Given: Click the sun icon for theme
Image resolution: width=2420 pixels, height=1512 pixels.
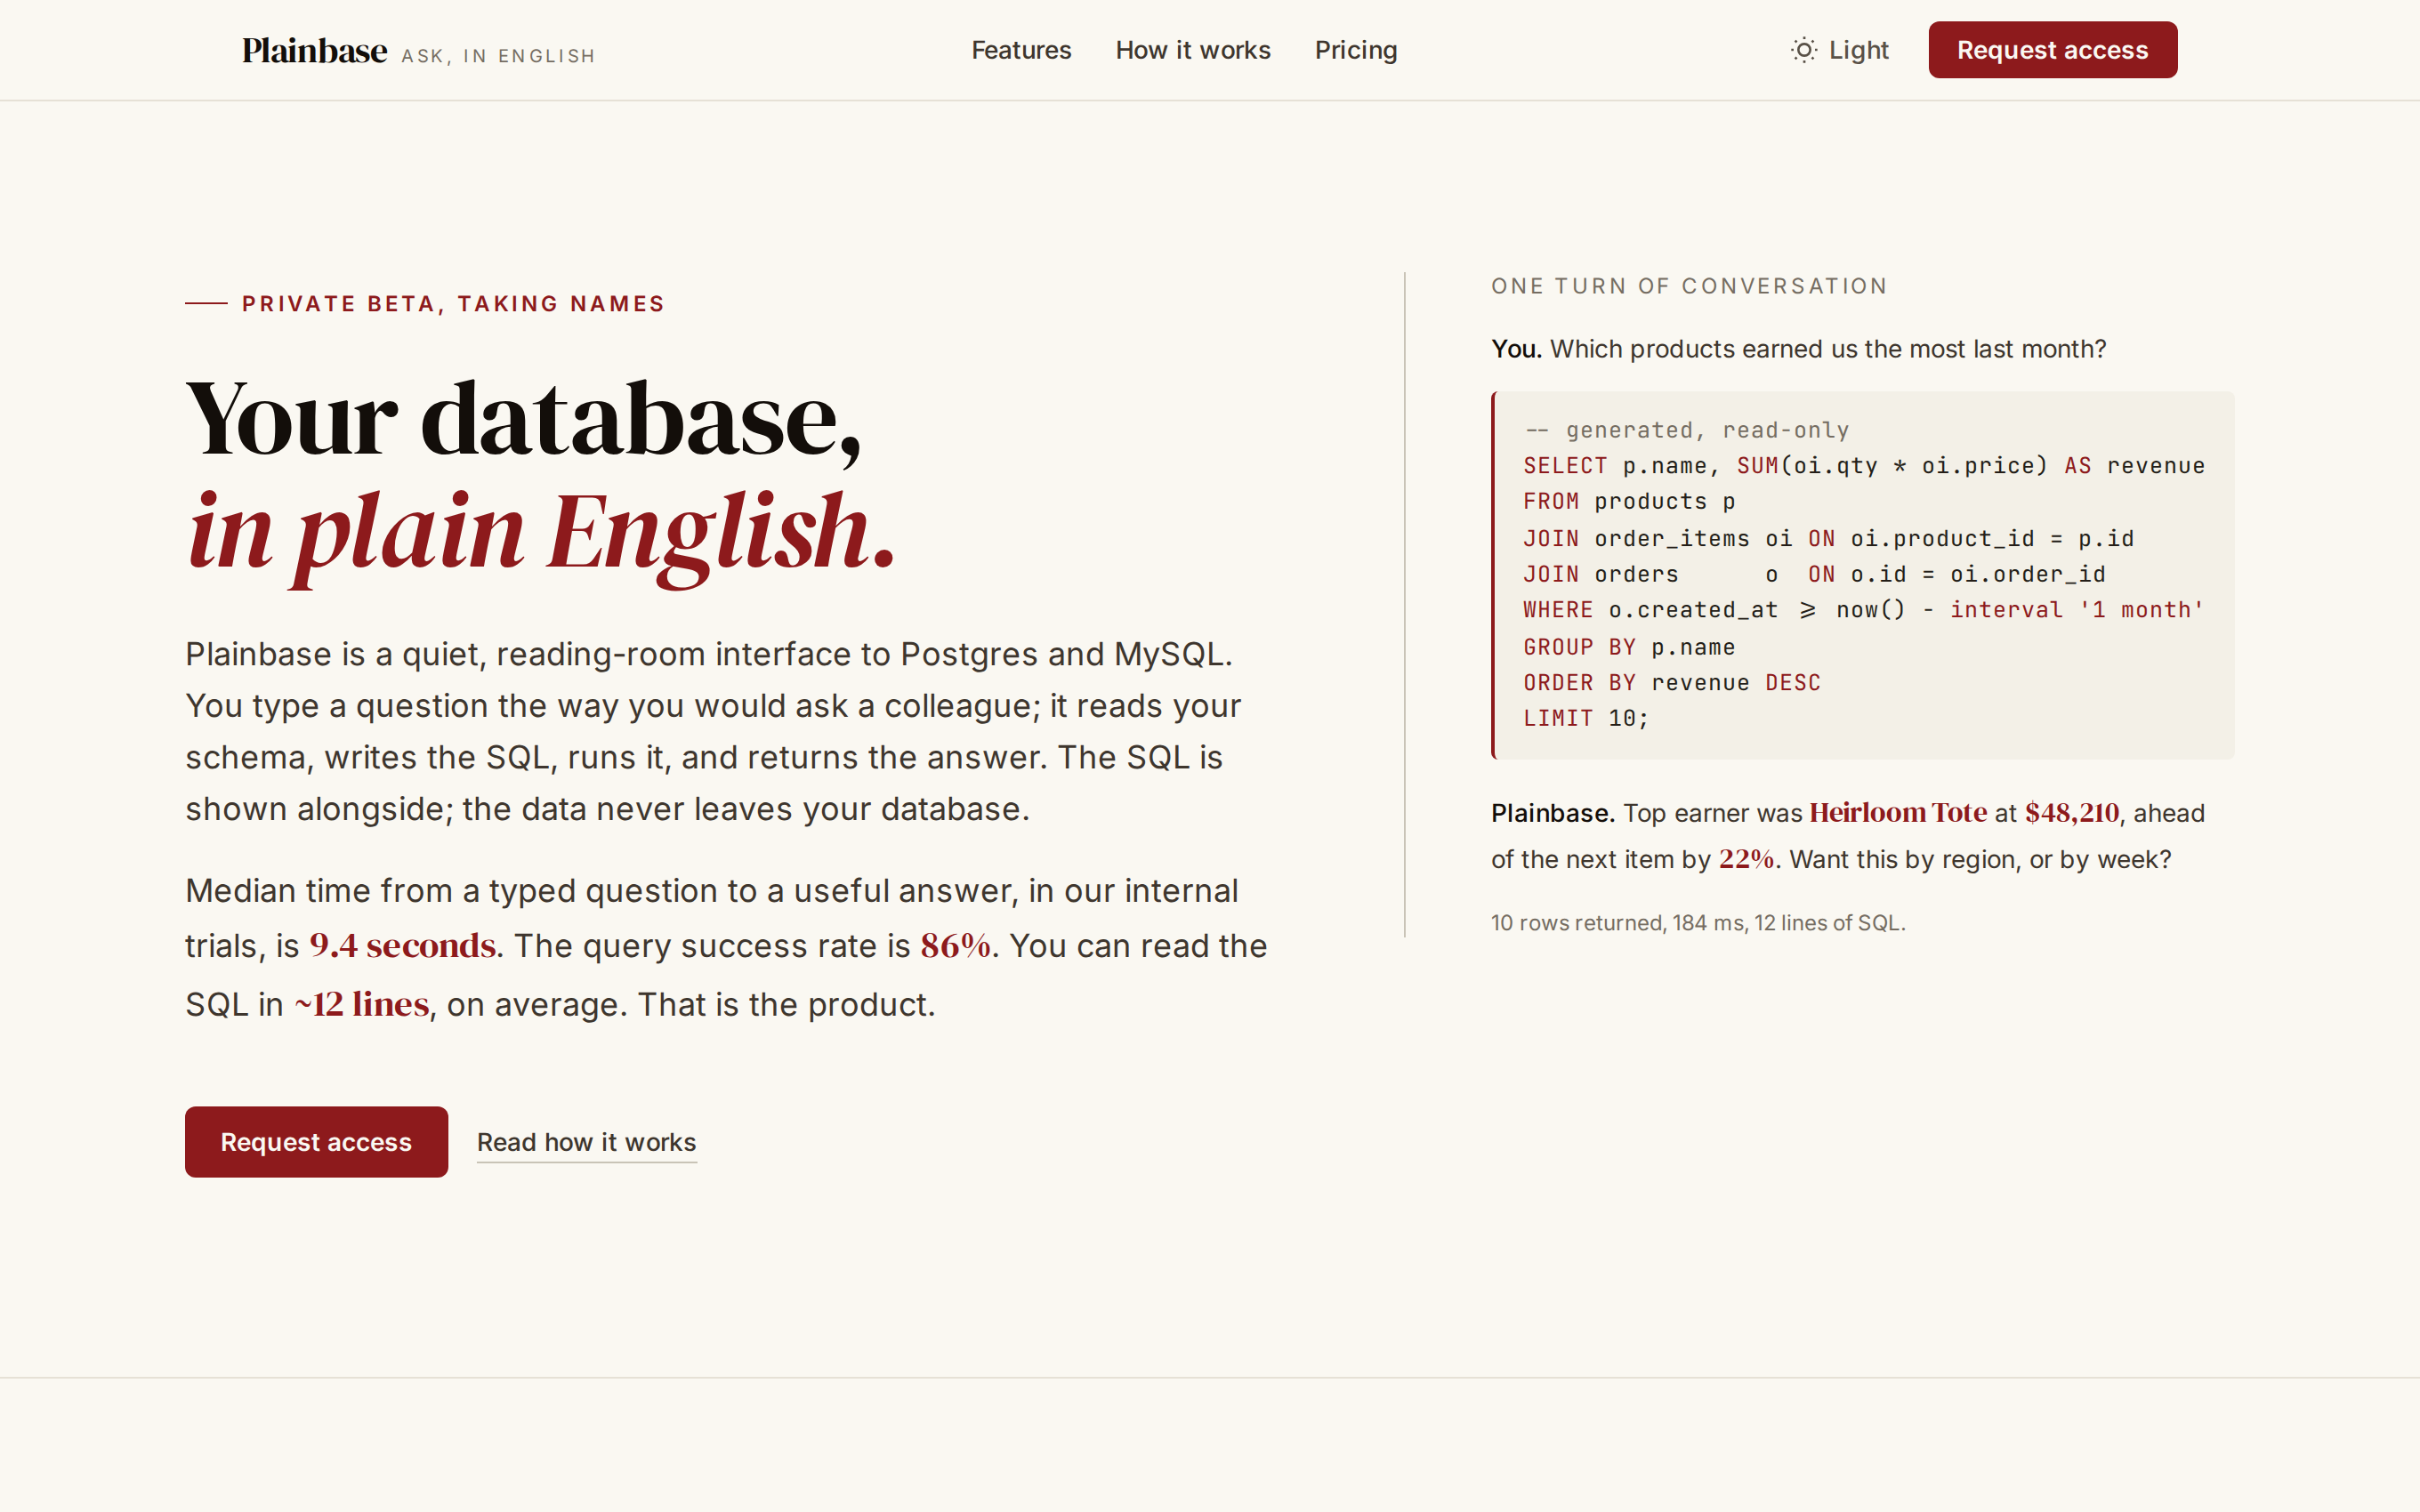Looking at the screenshot, I should [x=1803, y=50].
